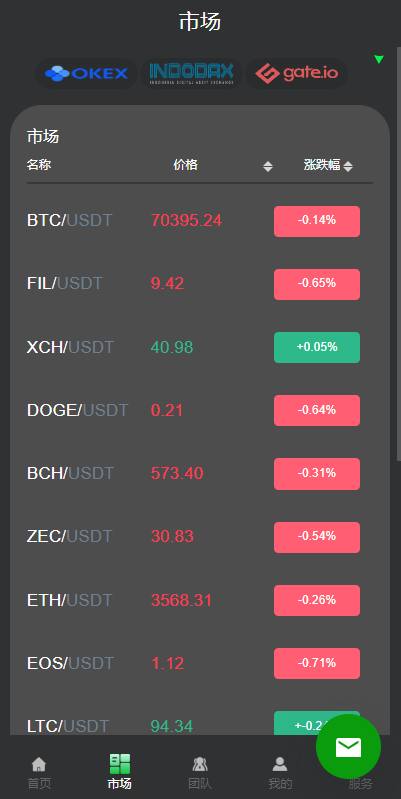Open the green mail message button

(x=348, y=747)
